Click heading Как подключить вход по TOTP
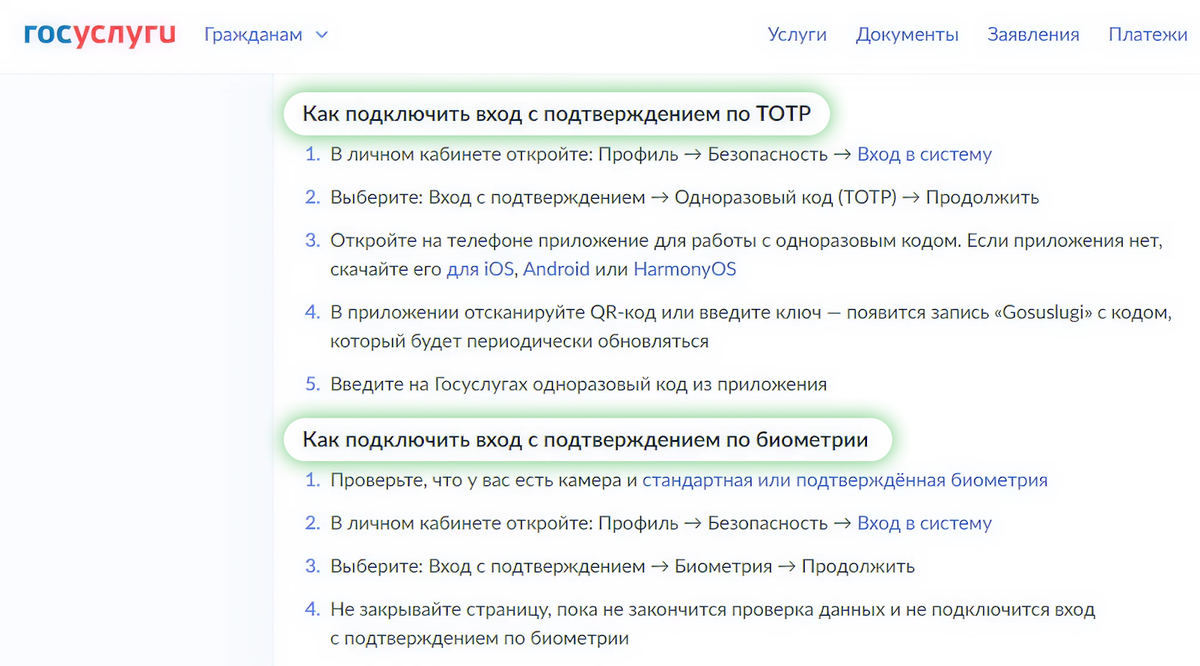 (x=555, y=114)
